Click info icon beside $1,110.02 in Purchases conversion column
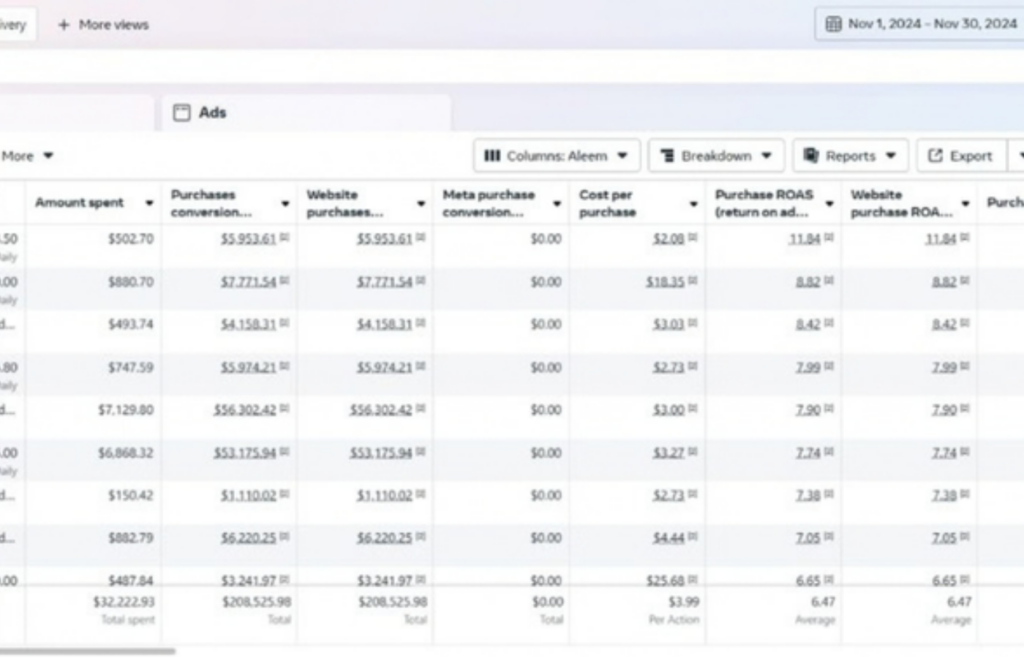1024x658 pixels. (285, 495)
